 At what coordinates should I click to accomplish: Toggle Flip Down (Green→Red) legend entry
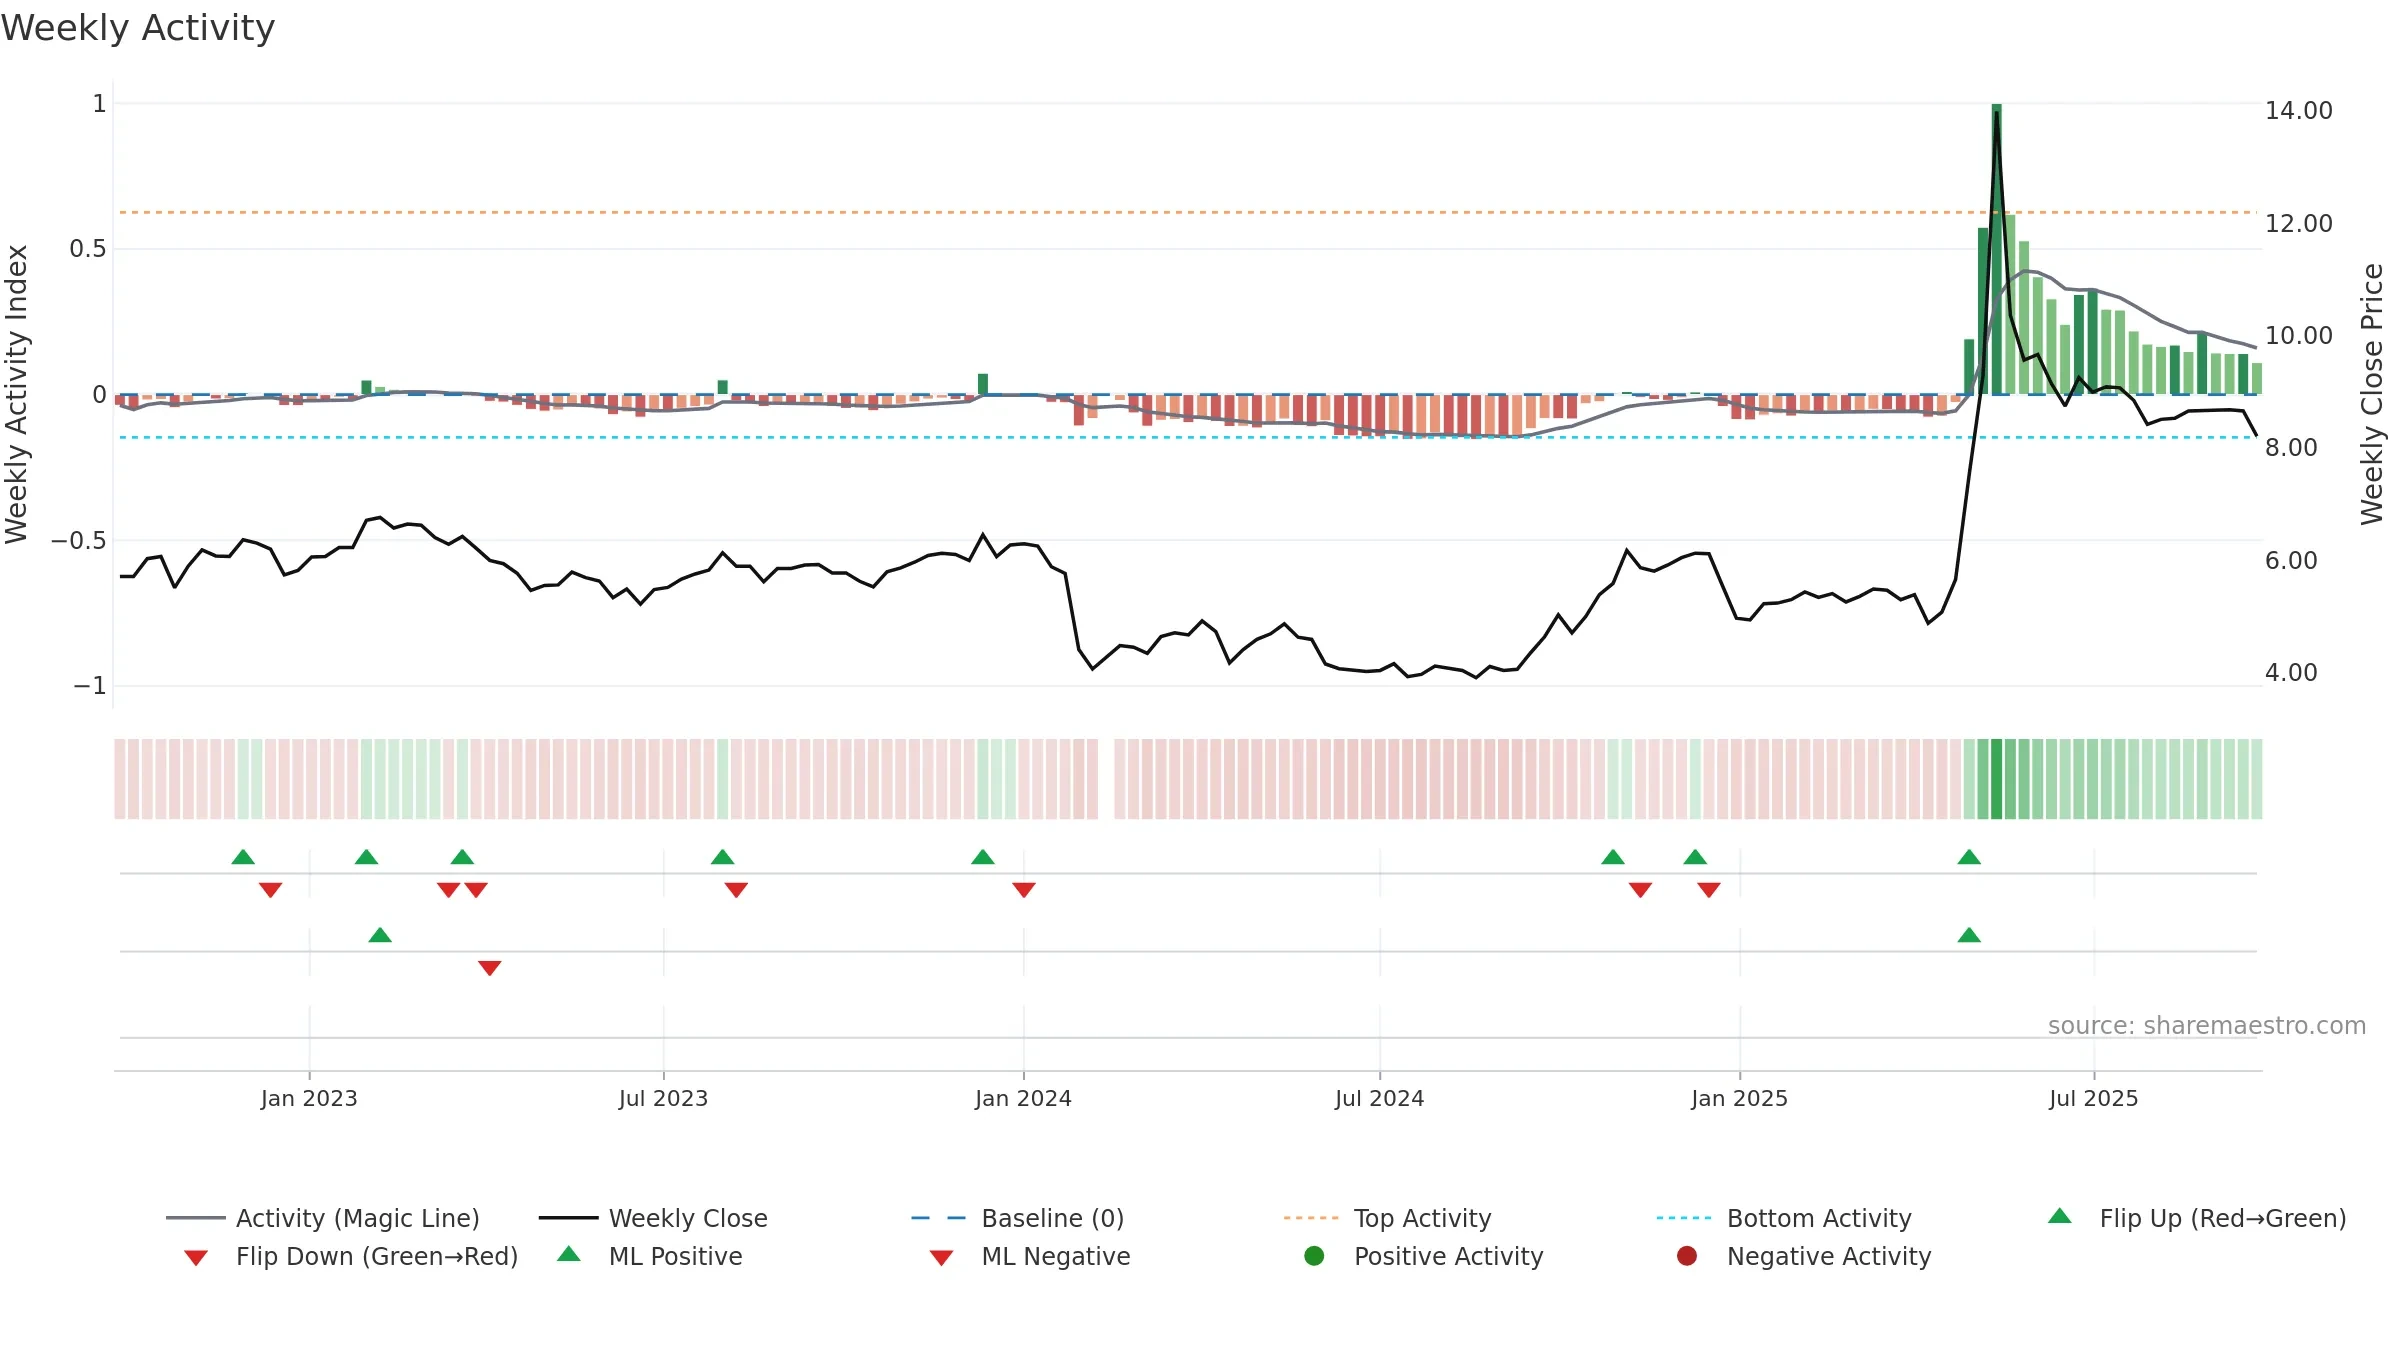[x=351, y=1256]
